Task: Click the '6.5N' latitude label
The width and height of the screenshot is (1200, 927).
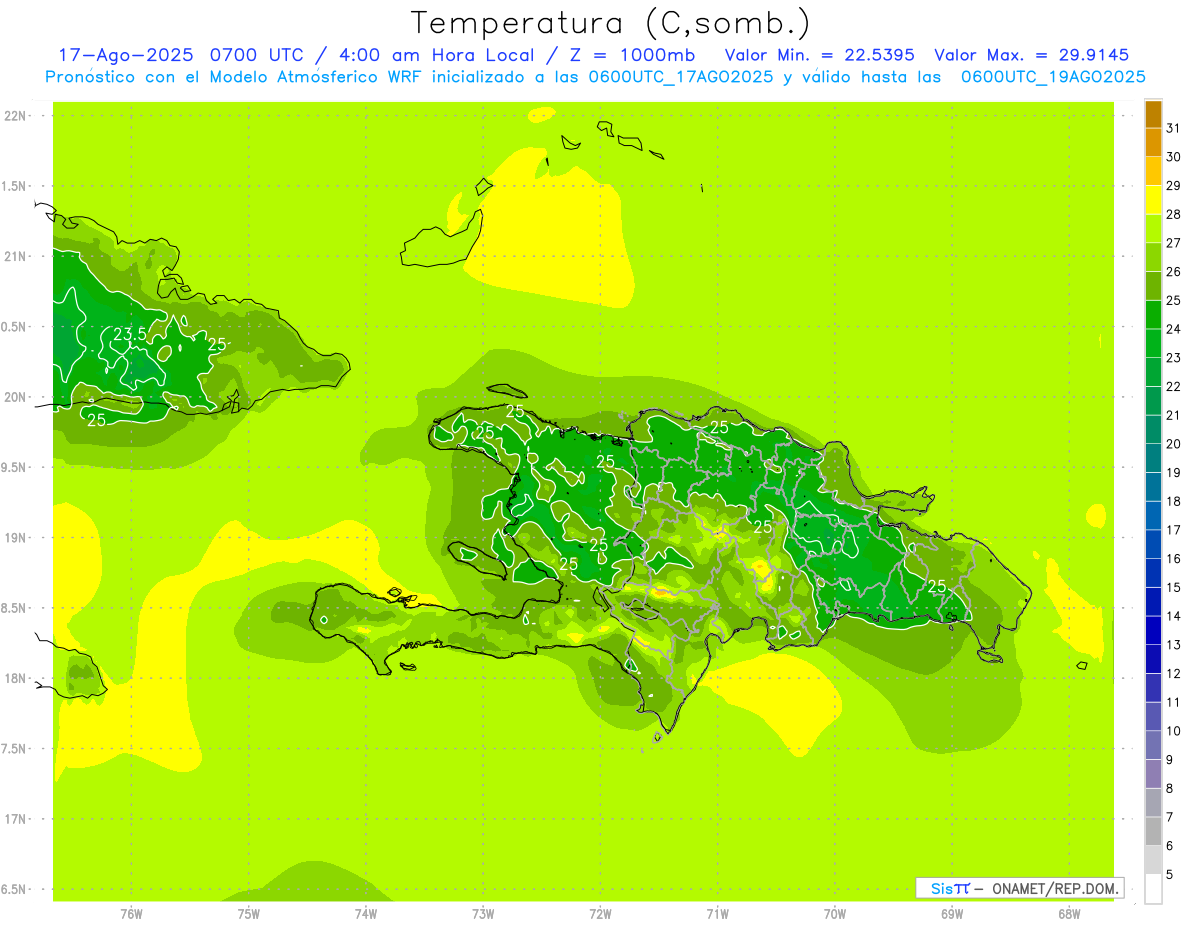Action: click(x=15, y=889)
